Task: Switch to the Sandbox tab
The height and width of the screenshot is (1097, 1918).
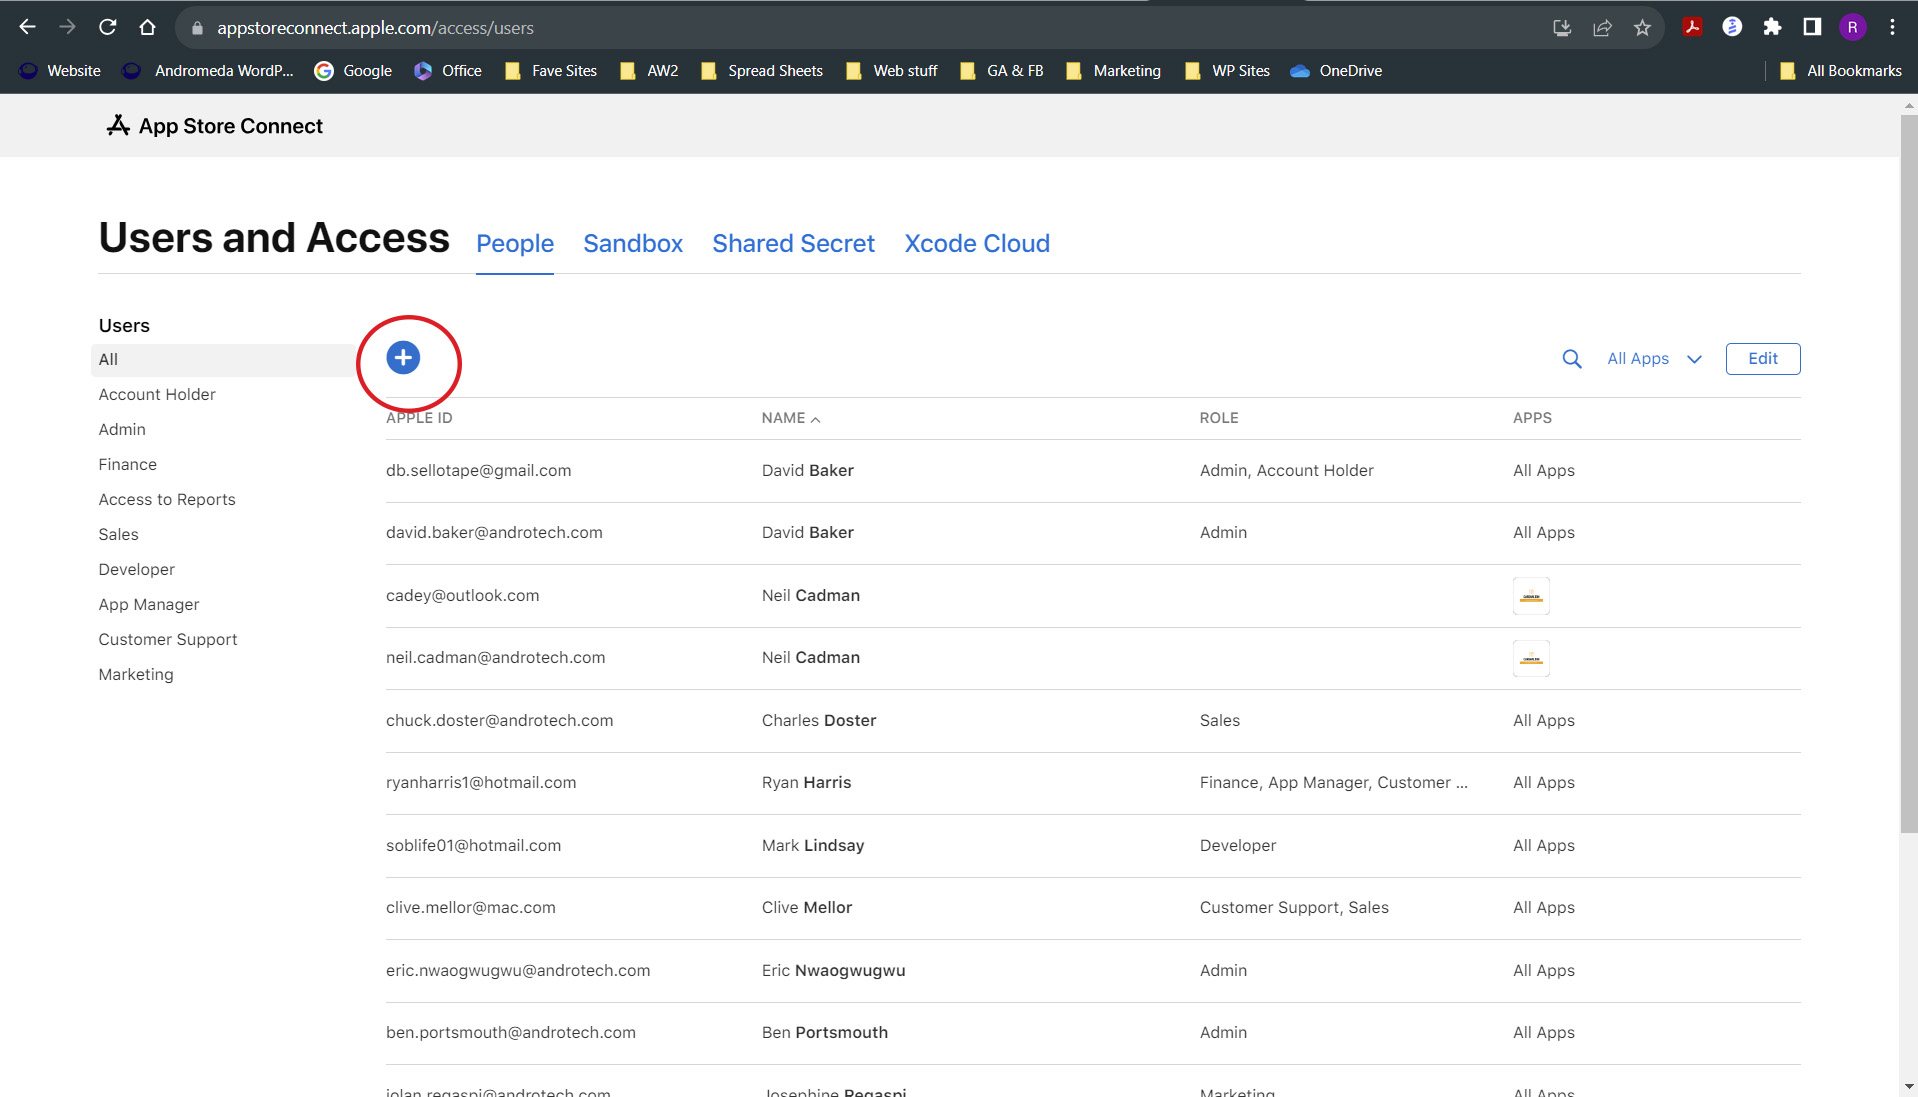Action: pos(633,244)
